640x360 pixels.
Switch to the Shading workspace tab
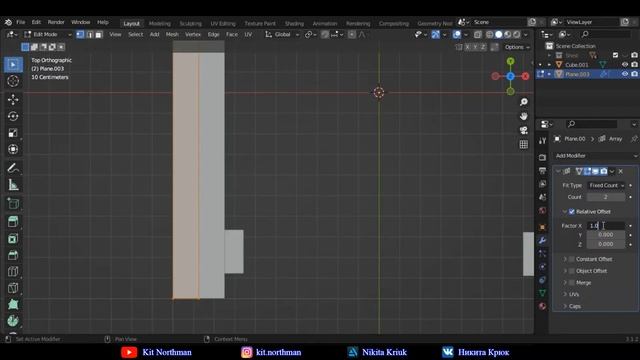294,24
